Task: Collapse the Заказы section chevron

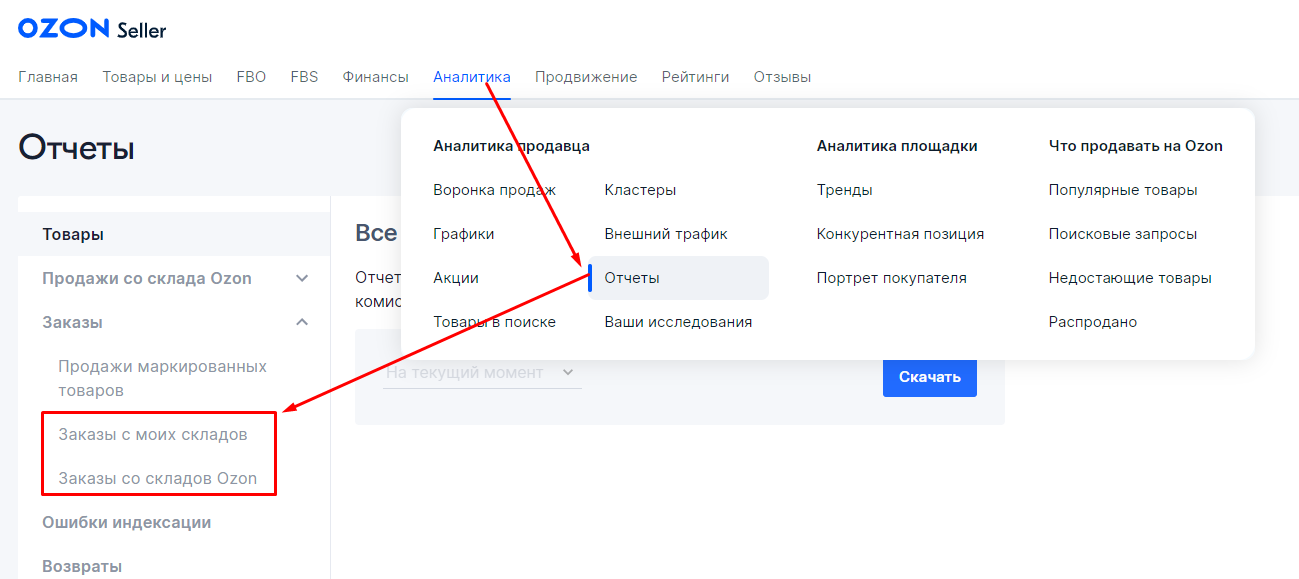Action: (x=302, y=322)
